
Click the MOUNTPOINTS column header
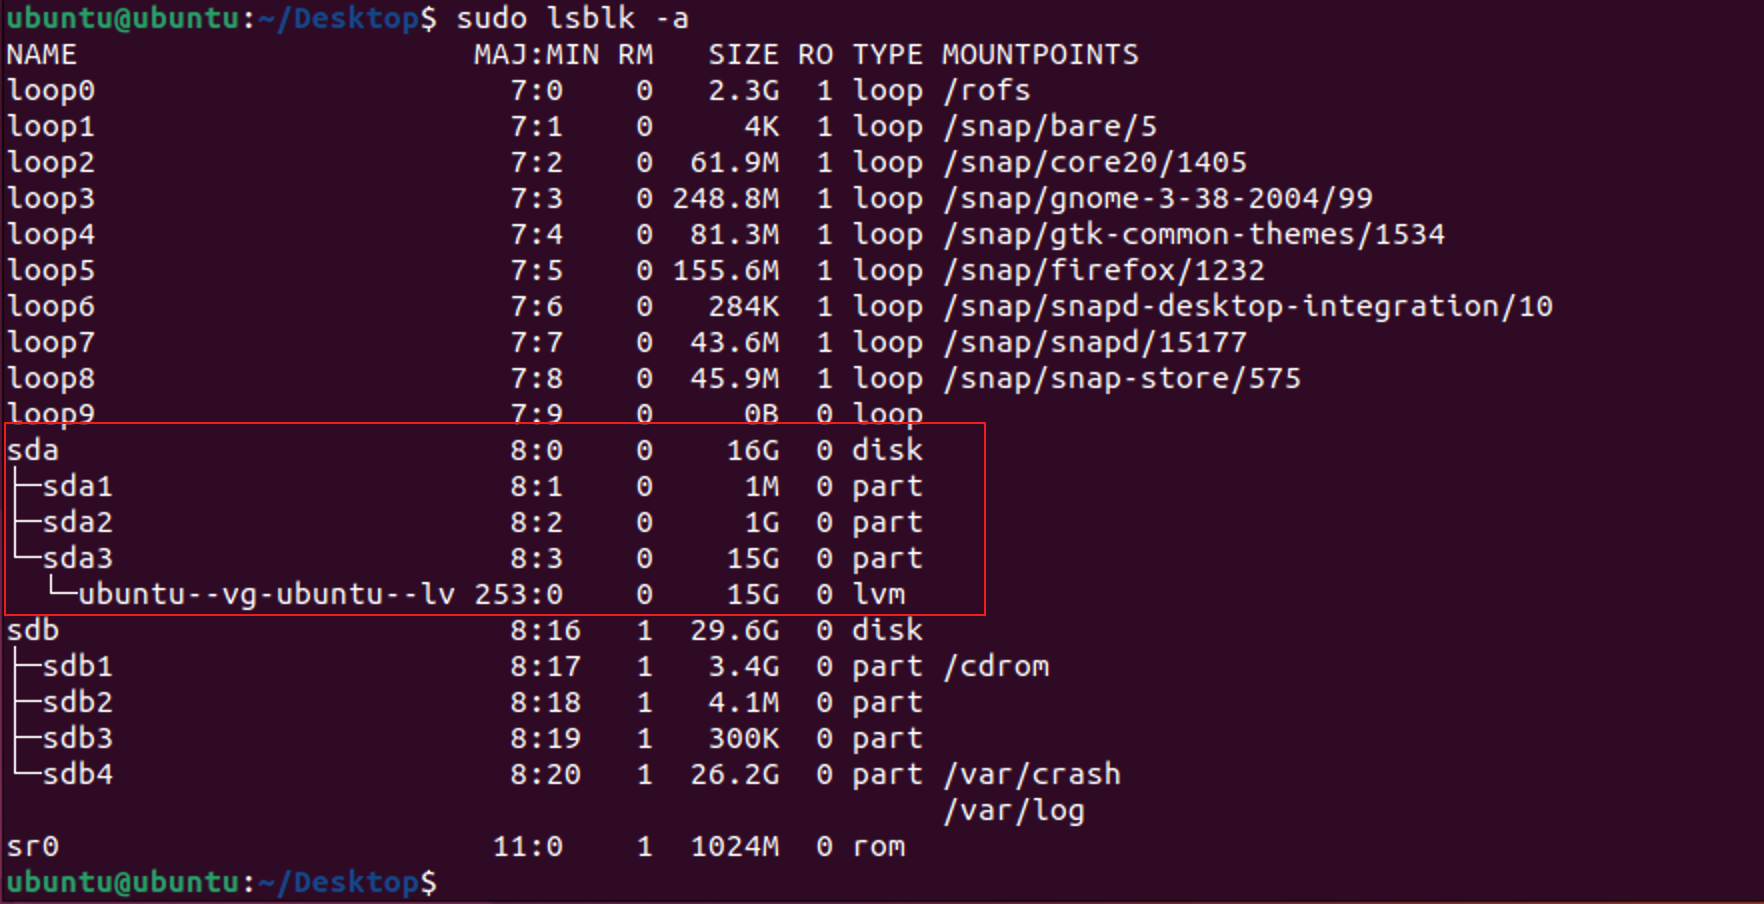pos(1039,54)
